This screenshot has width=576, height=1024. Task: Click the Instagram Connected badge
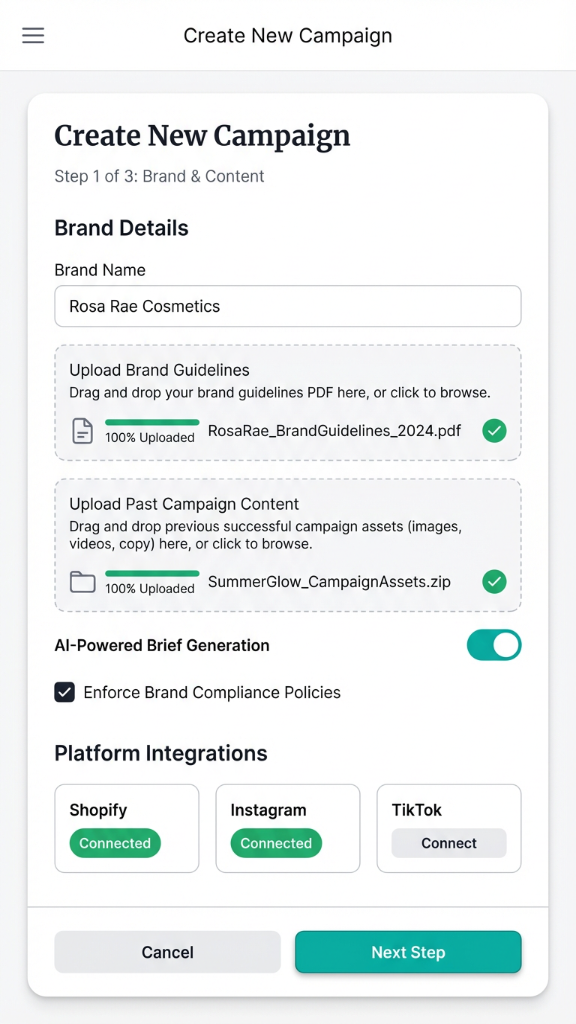pyautogui.click(x=276, y=843)
